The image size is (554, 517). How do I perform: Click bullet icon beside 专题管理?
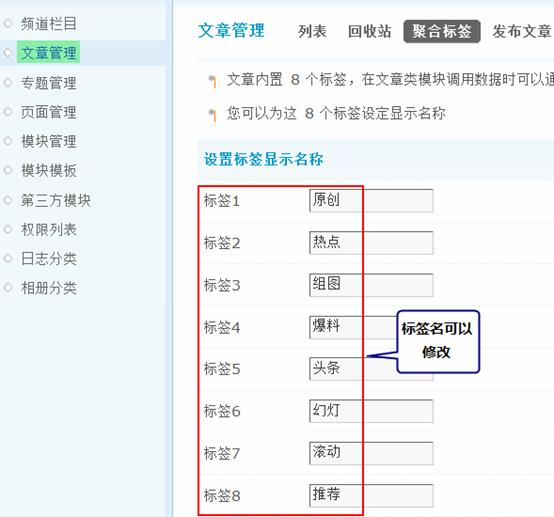pyautogui.click(x=8, y=83)
